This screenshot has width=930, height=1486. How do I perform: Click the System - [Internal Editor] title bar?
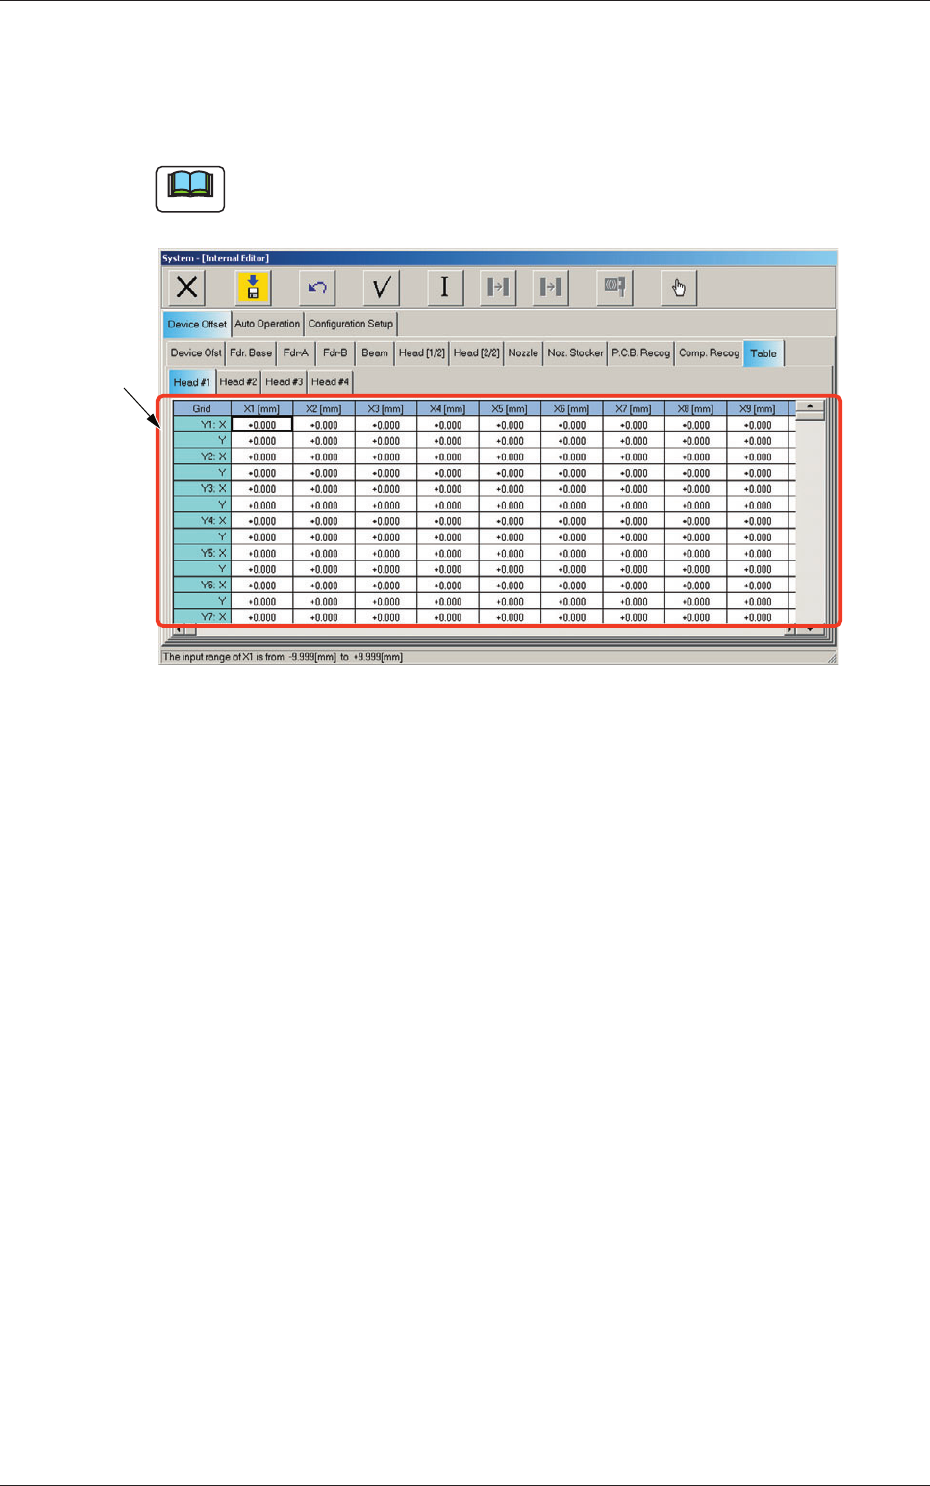(x=498, y=258)
